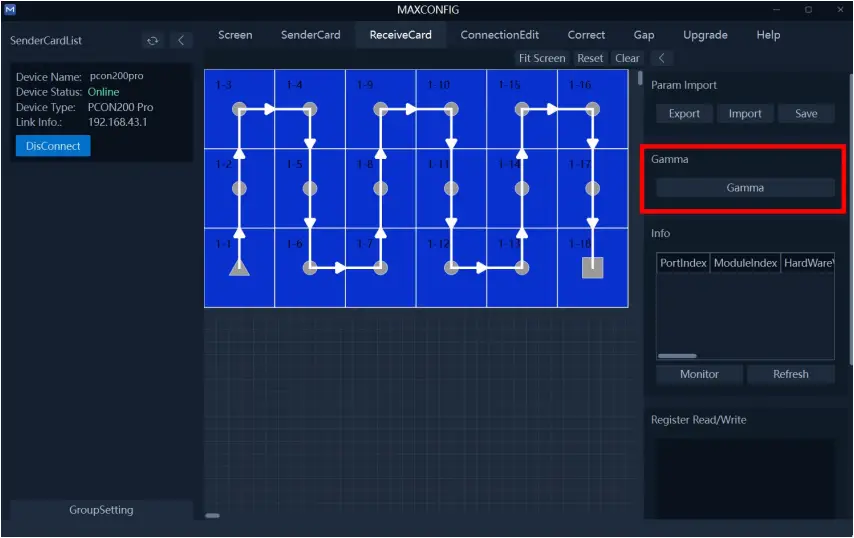This screenshot has width=854, height=538.
Task: Clear the canvas with the Clear button
Action: click(627, 58)
